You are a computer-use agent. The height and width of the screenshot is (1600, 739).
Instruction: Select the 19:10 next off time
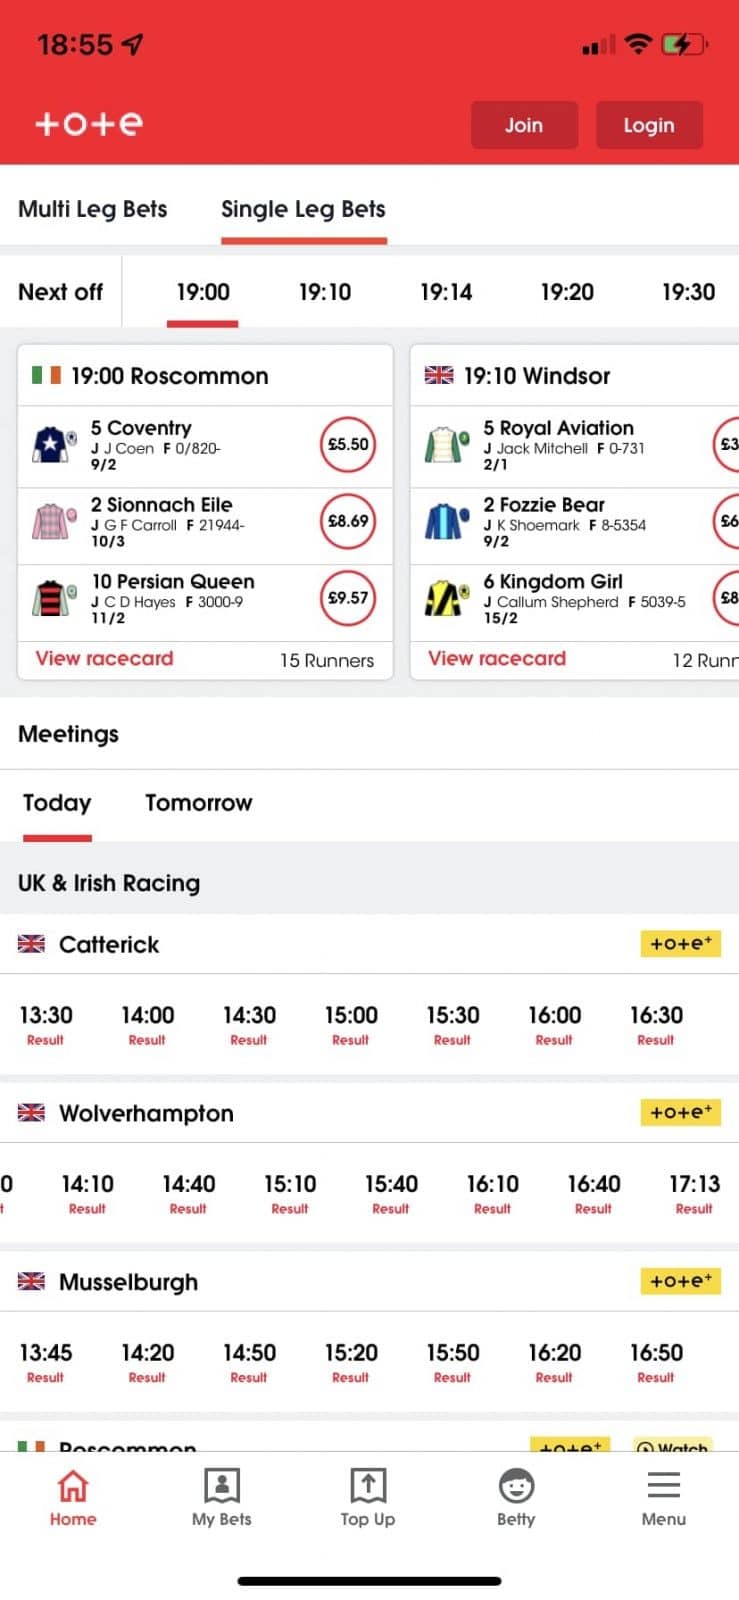[x=325, y=292]
